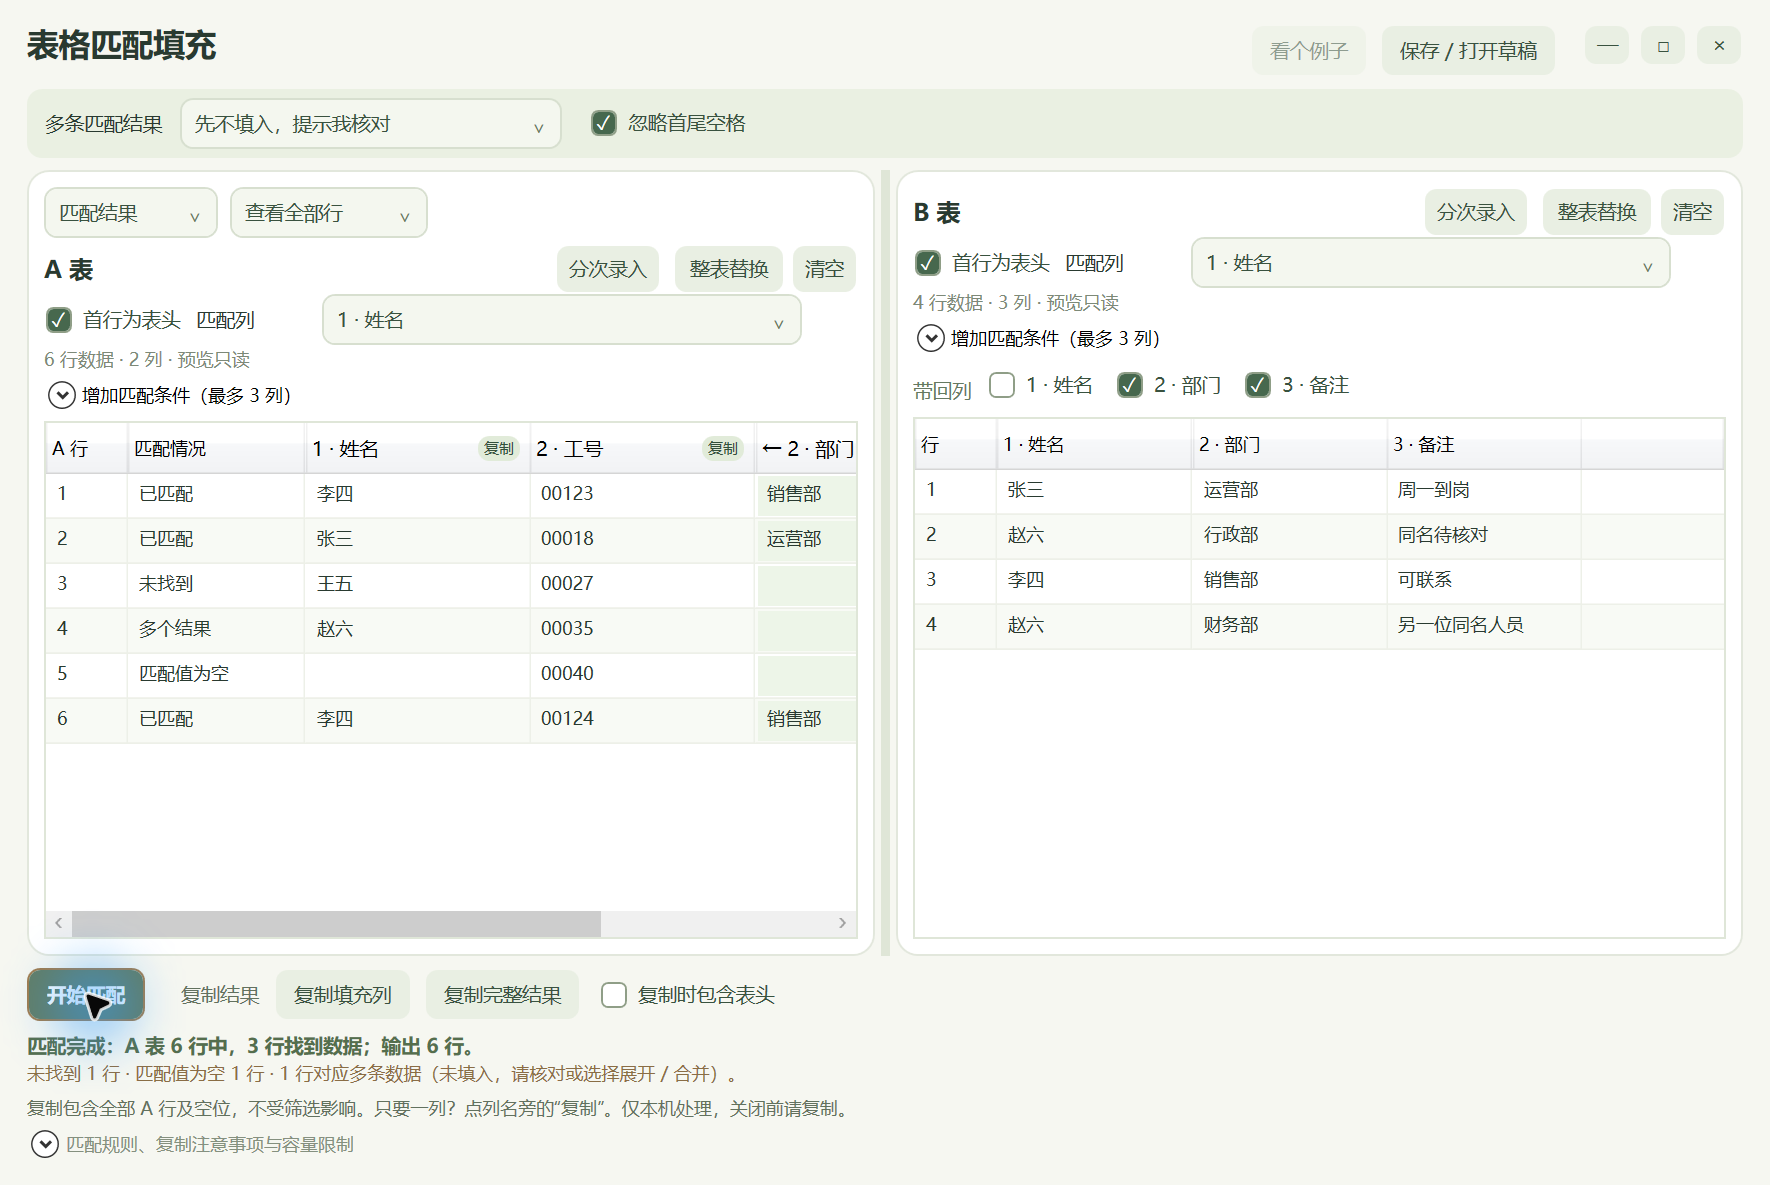Screen dimensions: 1770x1185
Task: Maximize the window
Action: click(1663, 46)
